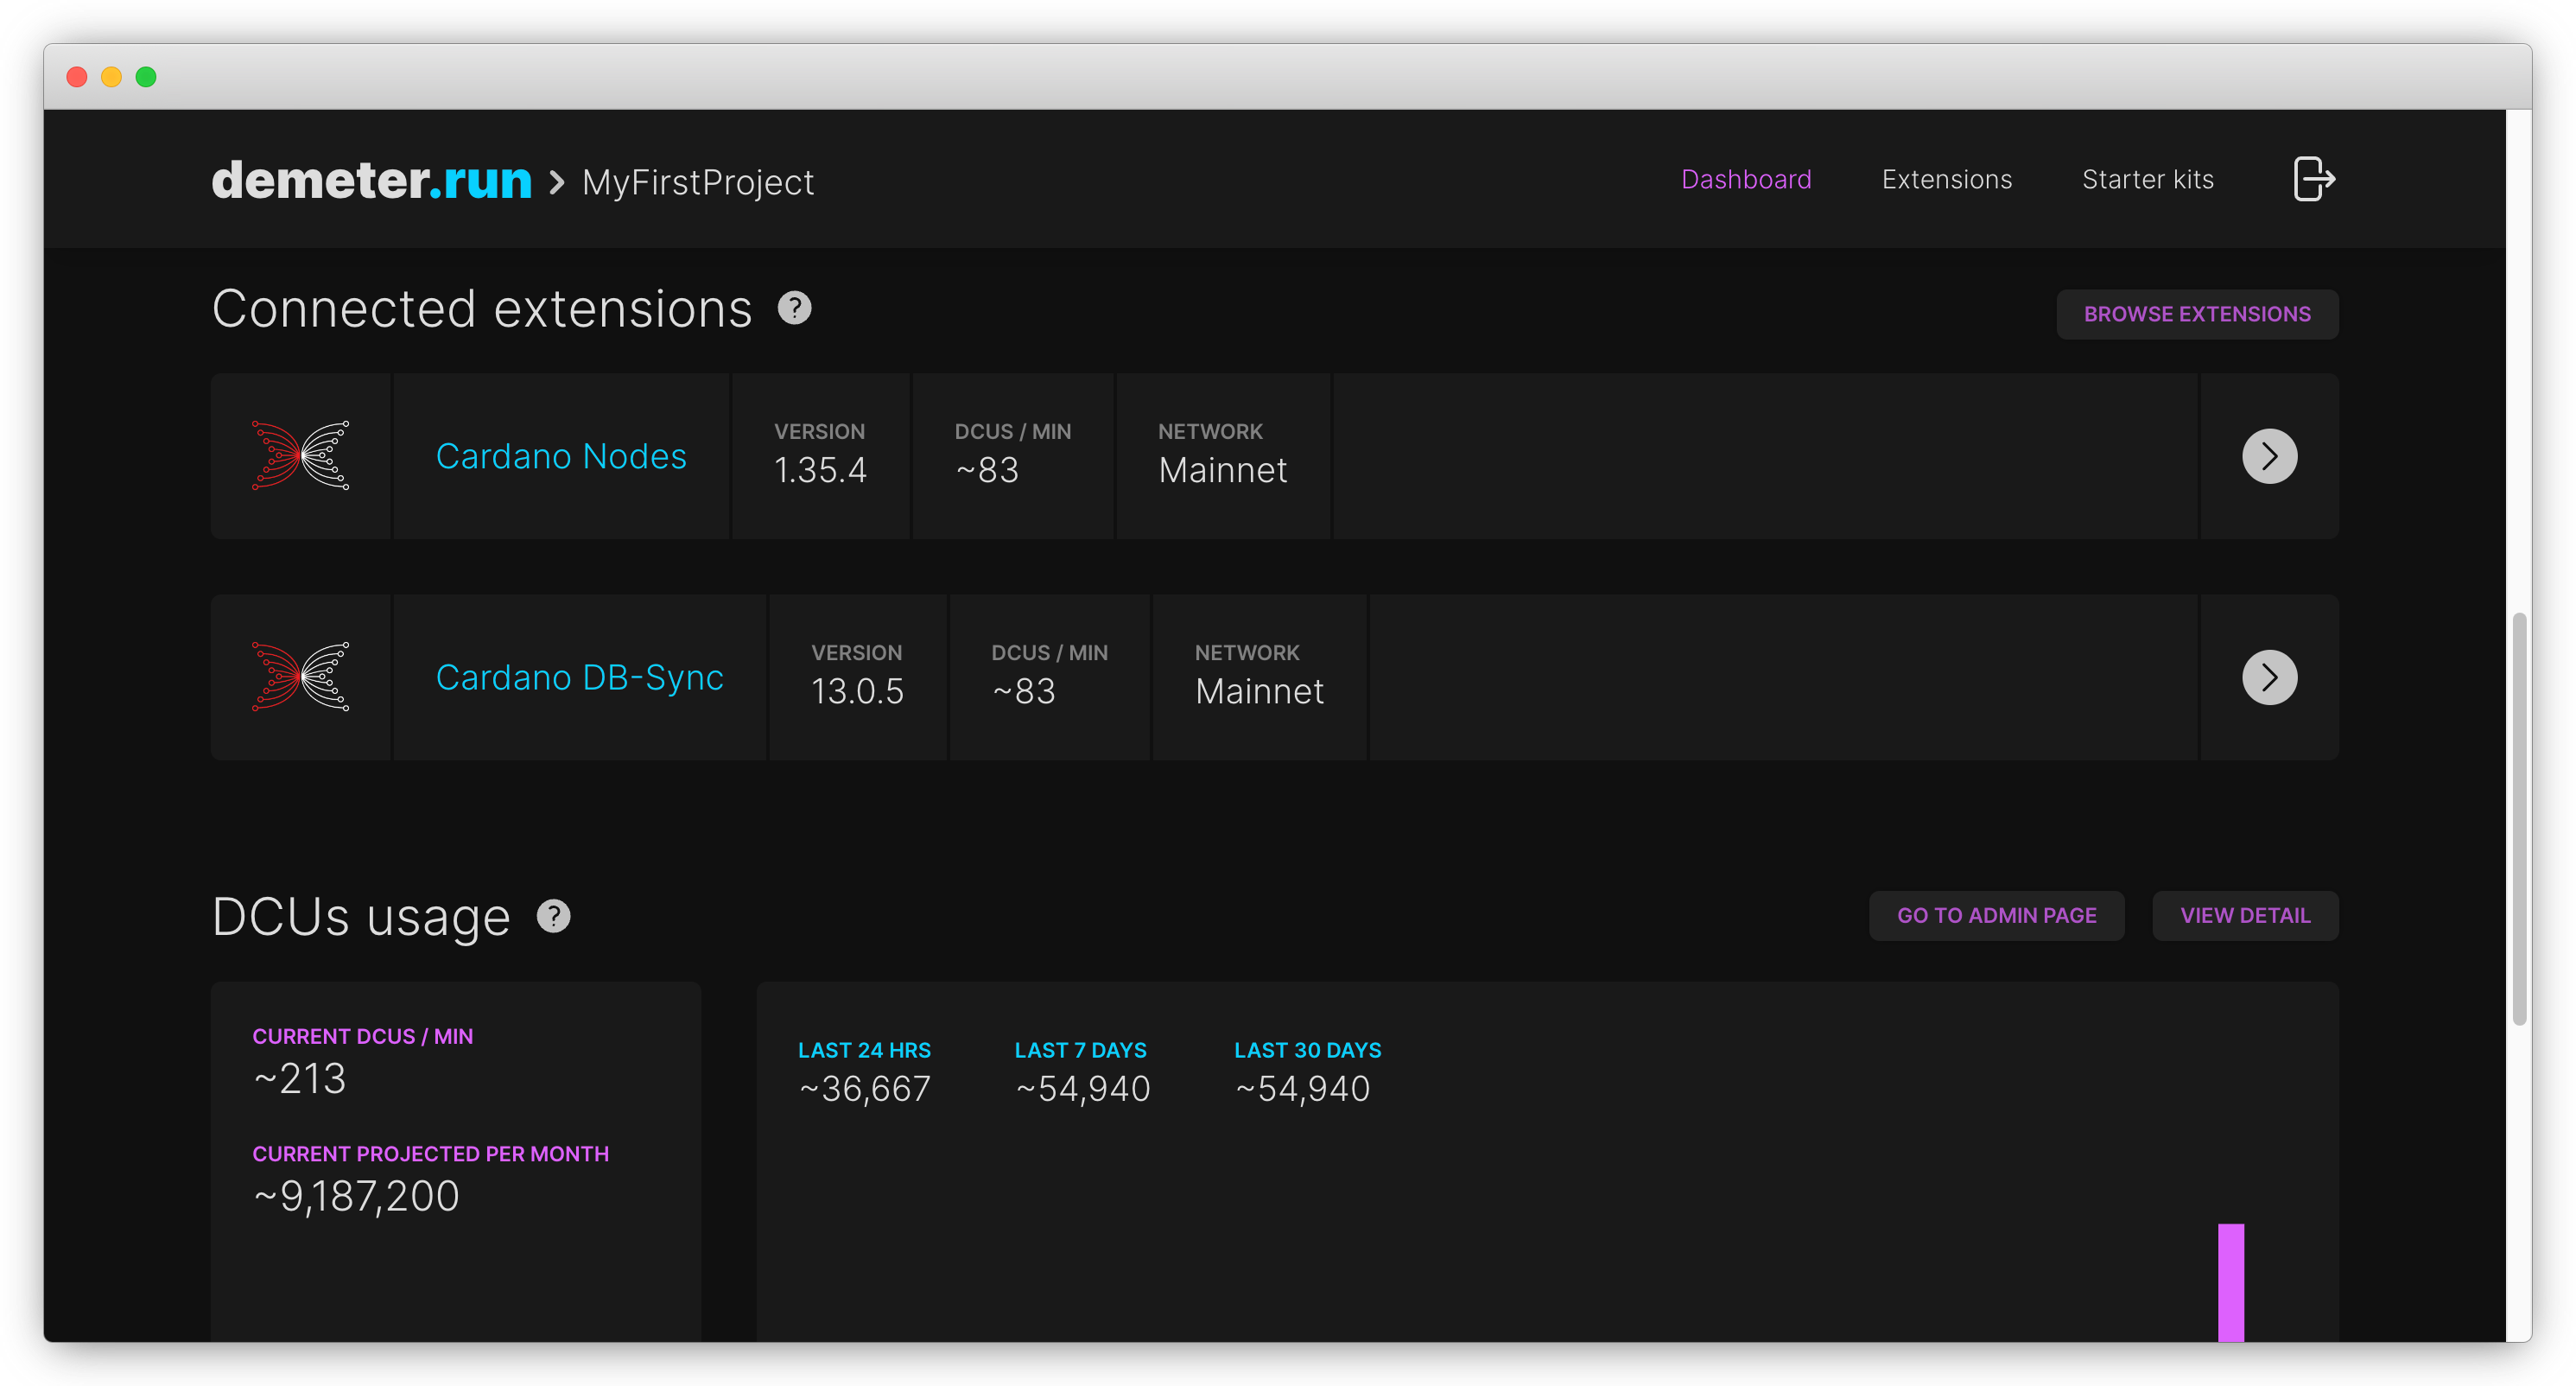Open the Cardano DB-Sync extension link
Image resolution: width=2576 pixels, height=1386 pixels.
pyautogui.click(x=579, y=677)
